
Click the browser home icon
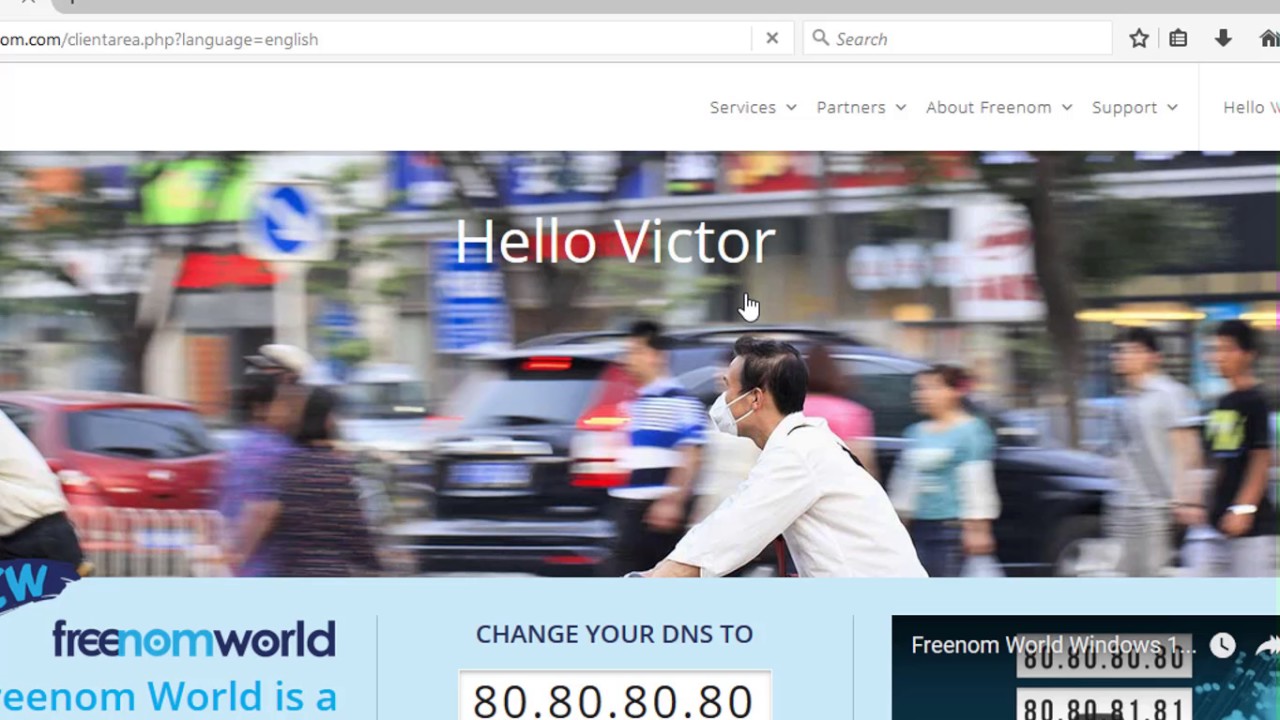1270,39
